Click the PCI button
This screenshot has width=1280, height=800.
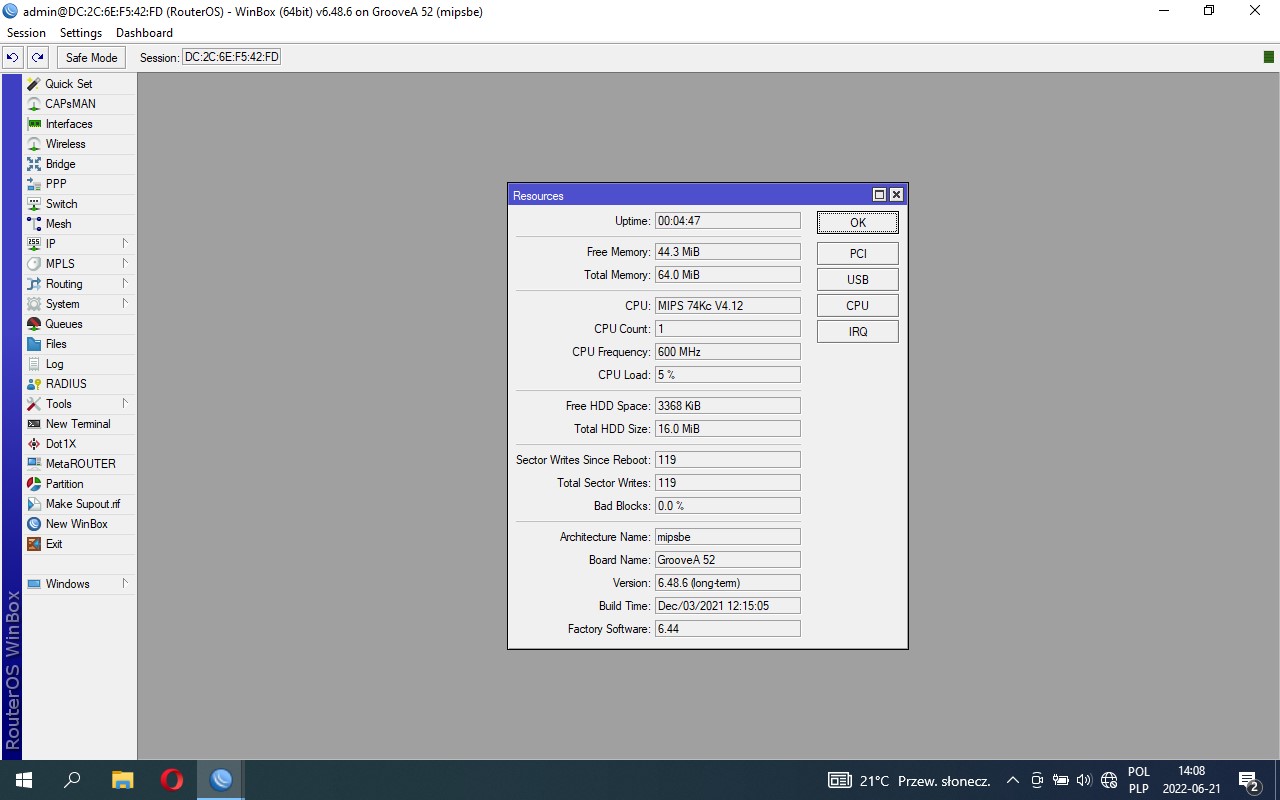[x=858, y=254]
